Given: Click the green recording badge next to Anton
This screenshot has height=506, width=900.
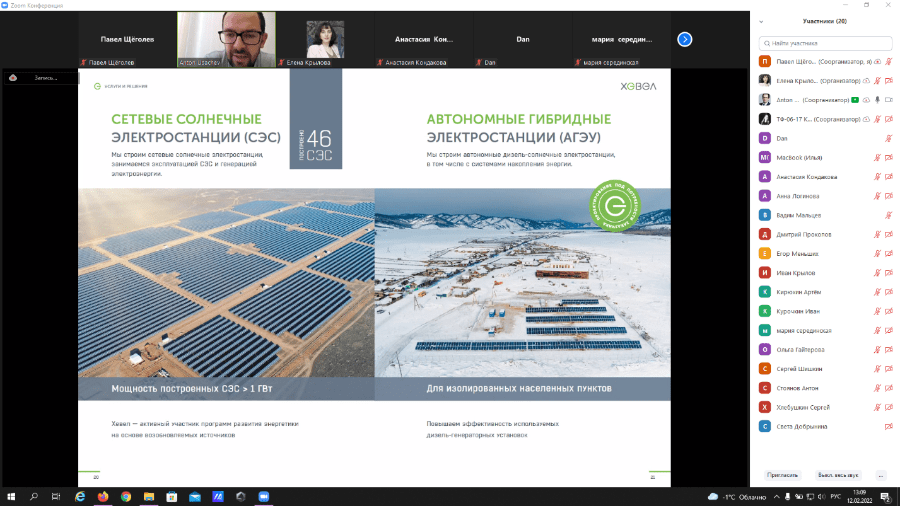Looking at the screenshot, I should coord(855,100).
